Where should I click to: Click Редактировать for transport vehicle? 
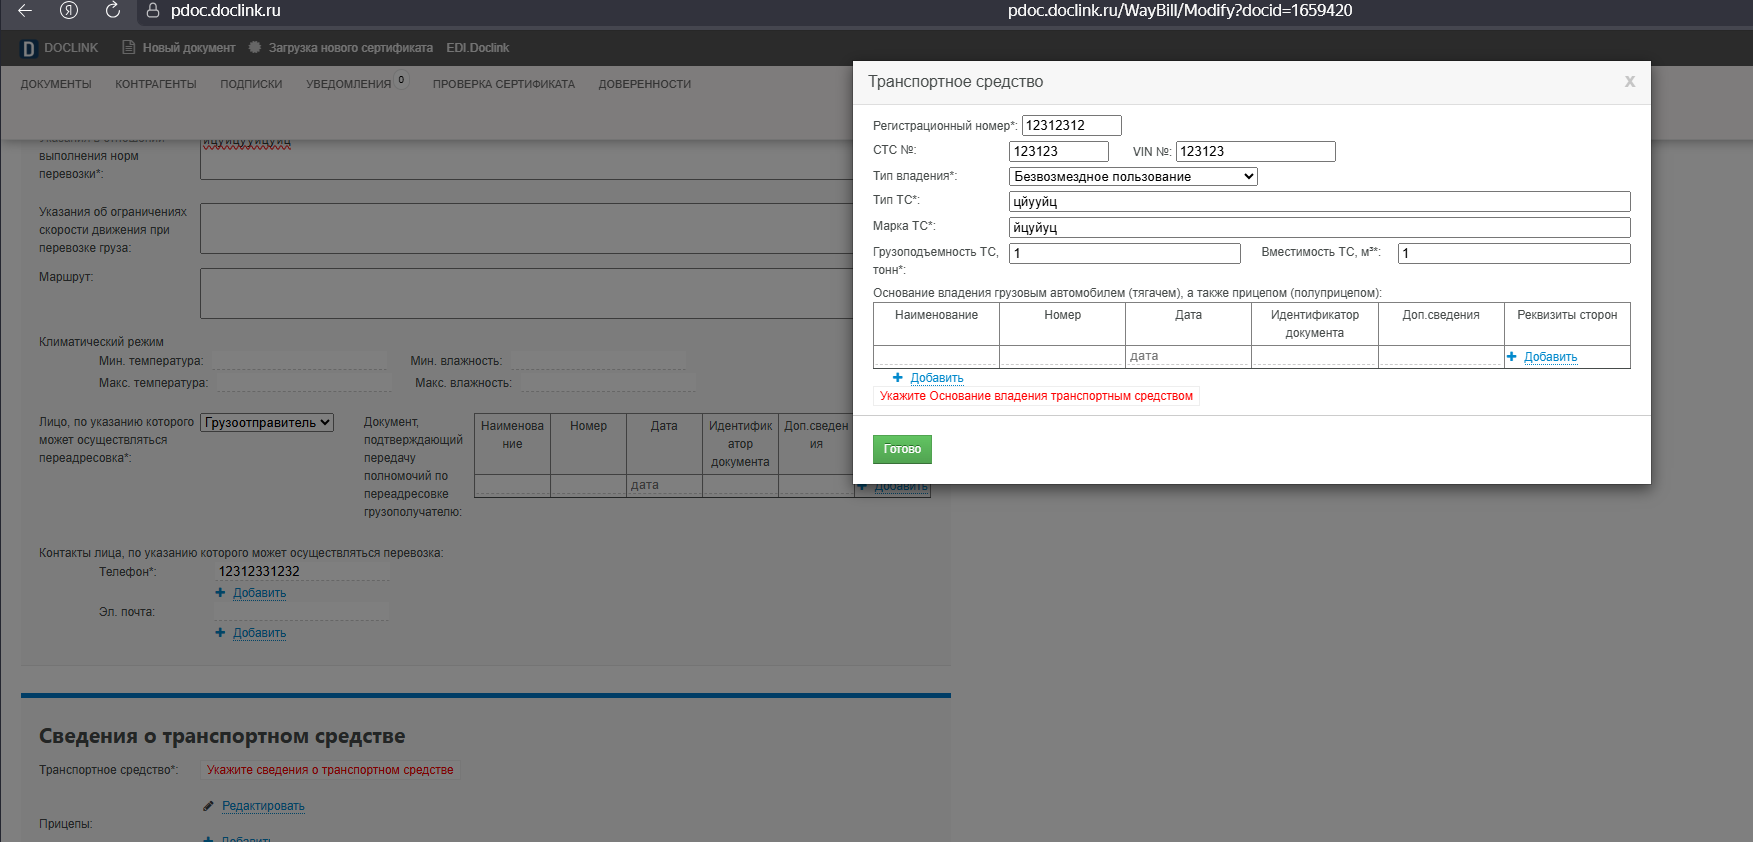tap(263, 806)
